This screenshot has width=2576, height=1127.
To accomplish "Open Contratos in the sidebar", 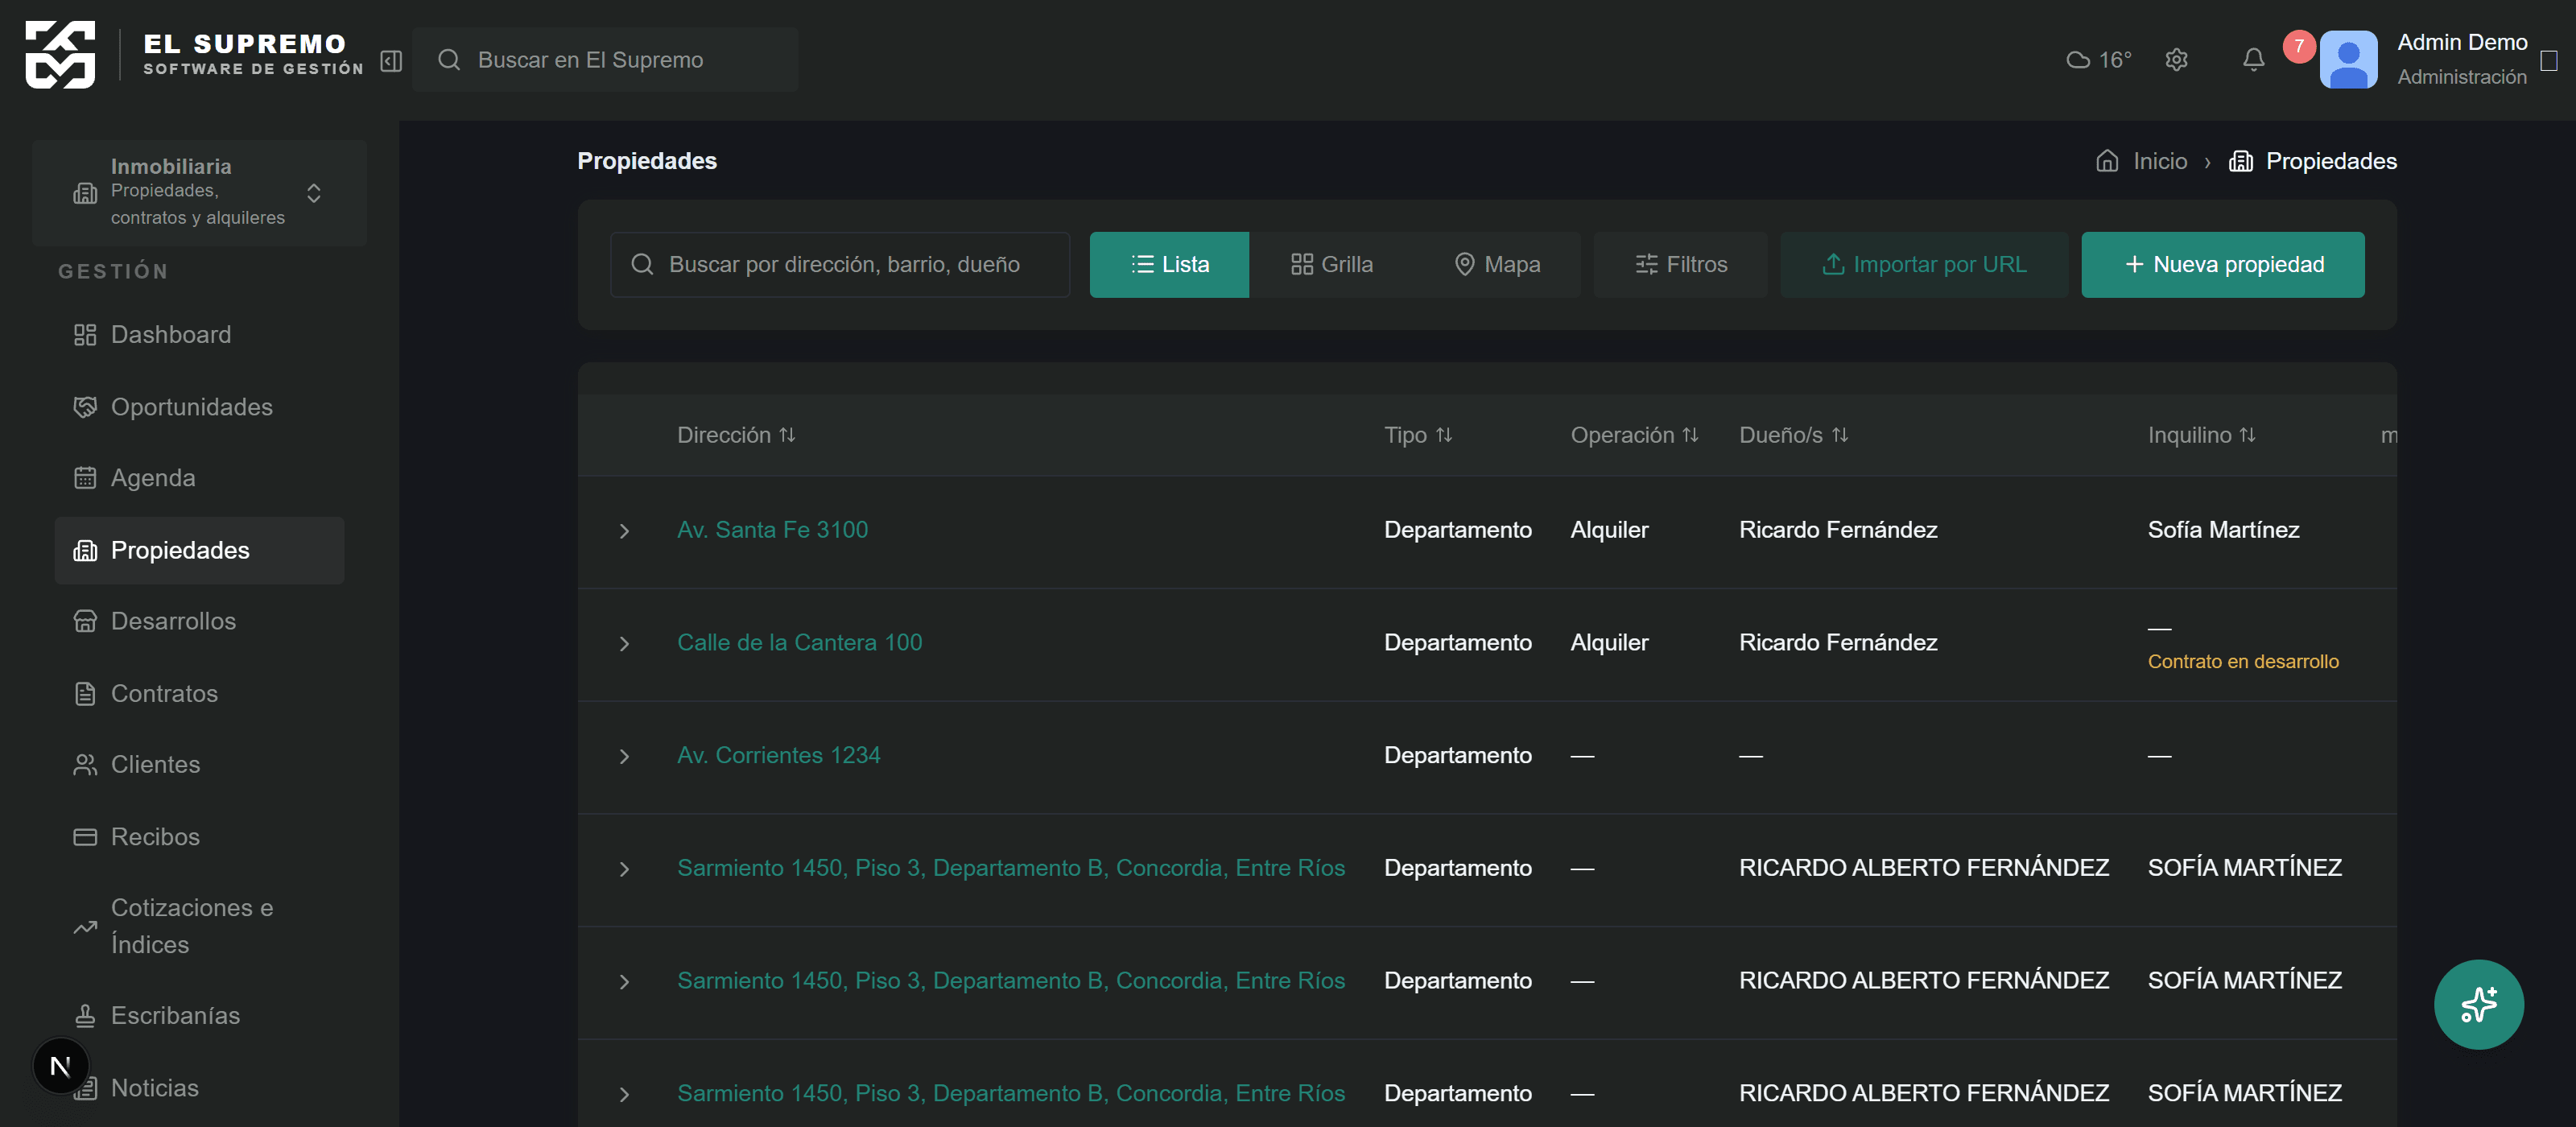I will coord(199,693).
